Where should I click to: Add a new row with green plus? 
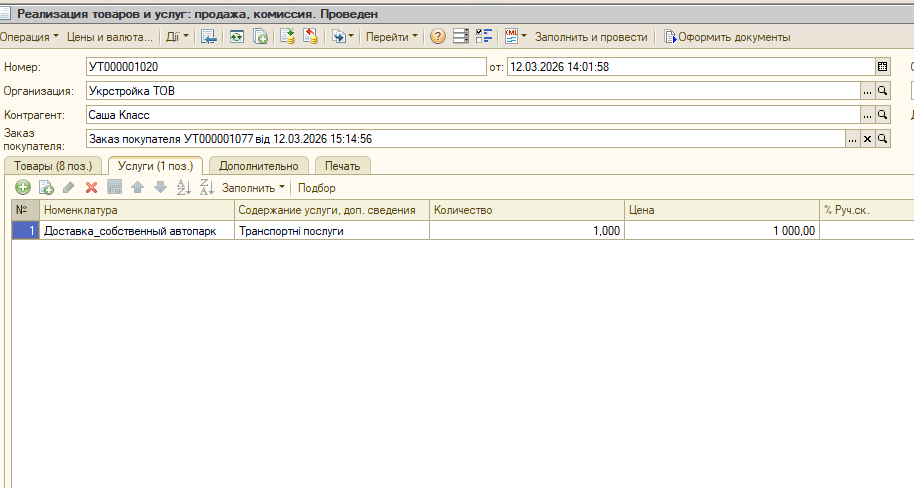[x=23, y=188]
